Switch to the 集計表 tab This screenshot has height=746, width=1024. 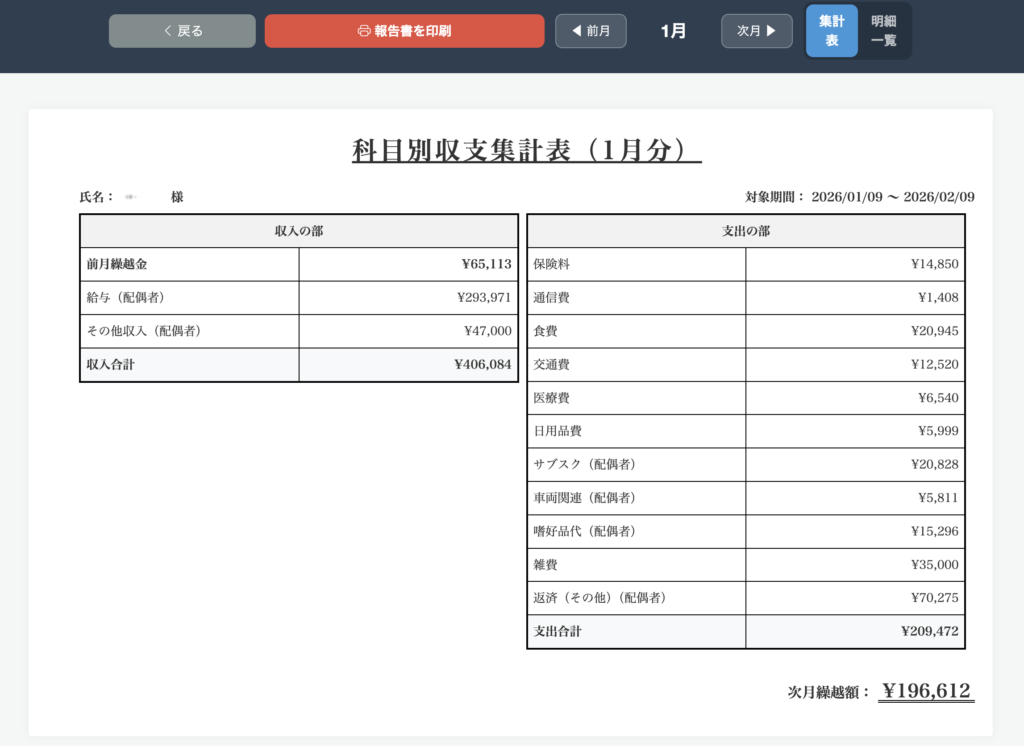(x=831, y=31)
